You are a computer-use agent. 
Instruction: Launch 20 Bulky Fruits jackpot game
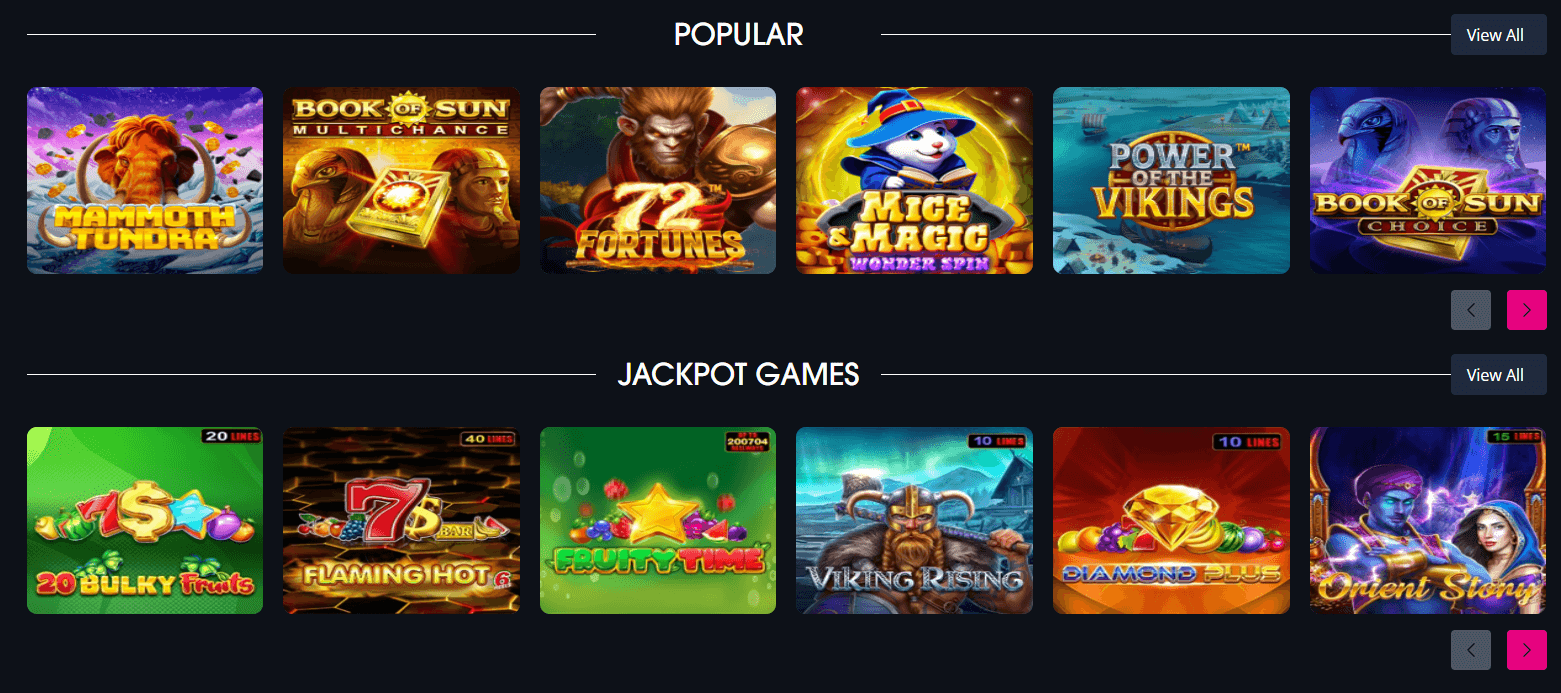[145, 520]
